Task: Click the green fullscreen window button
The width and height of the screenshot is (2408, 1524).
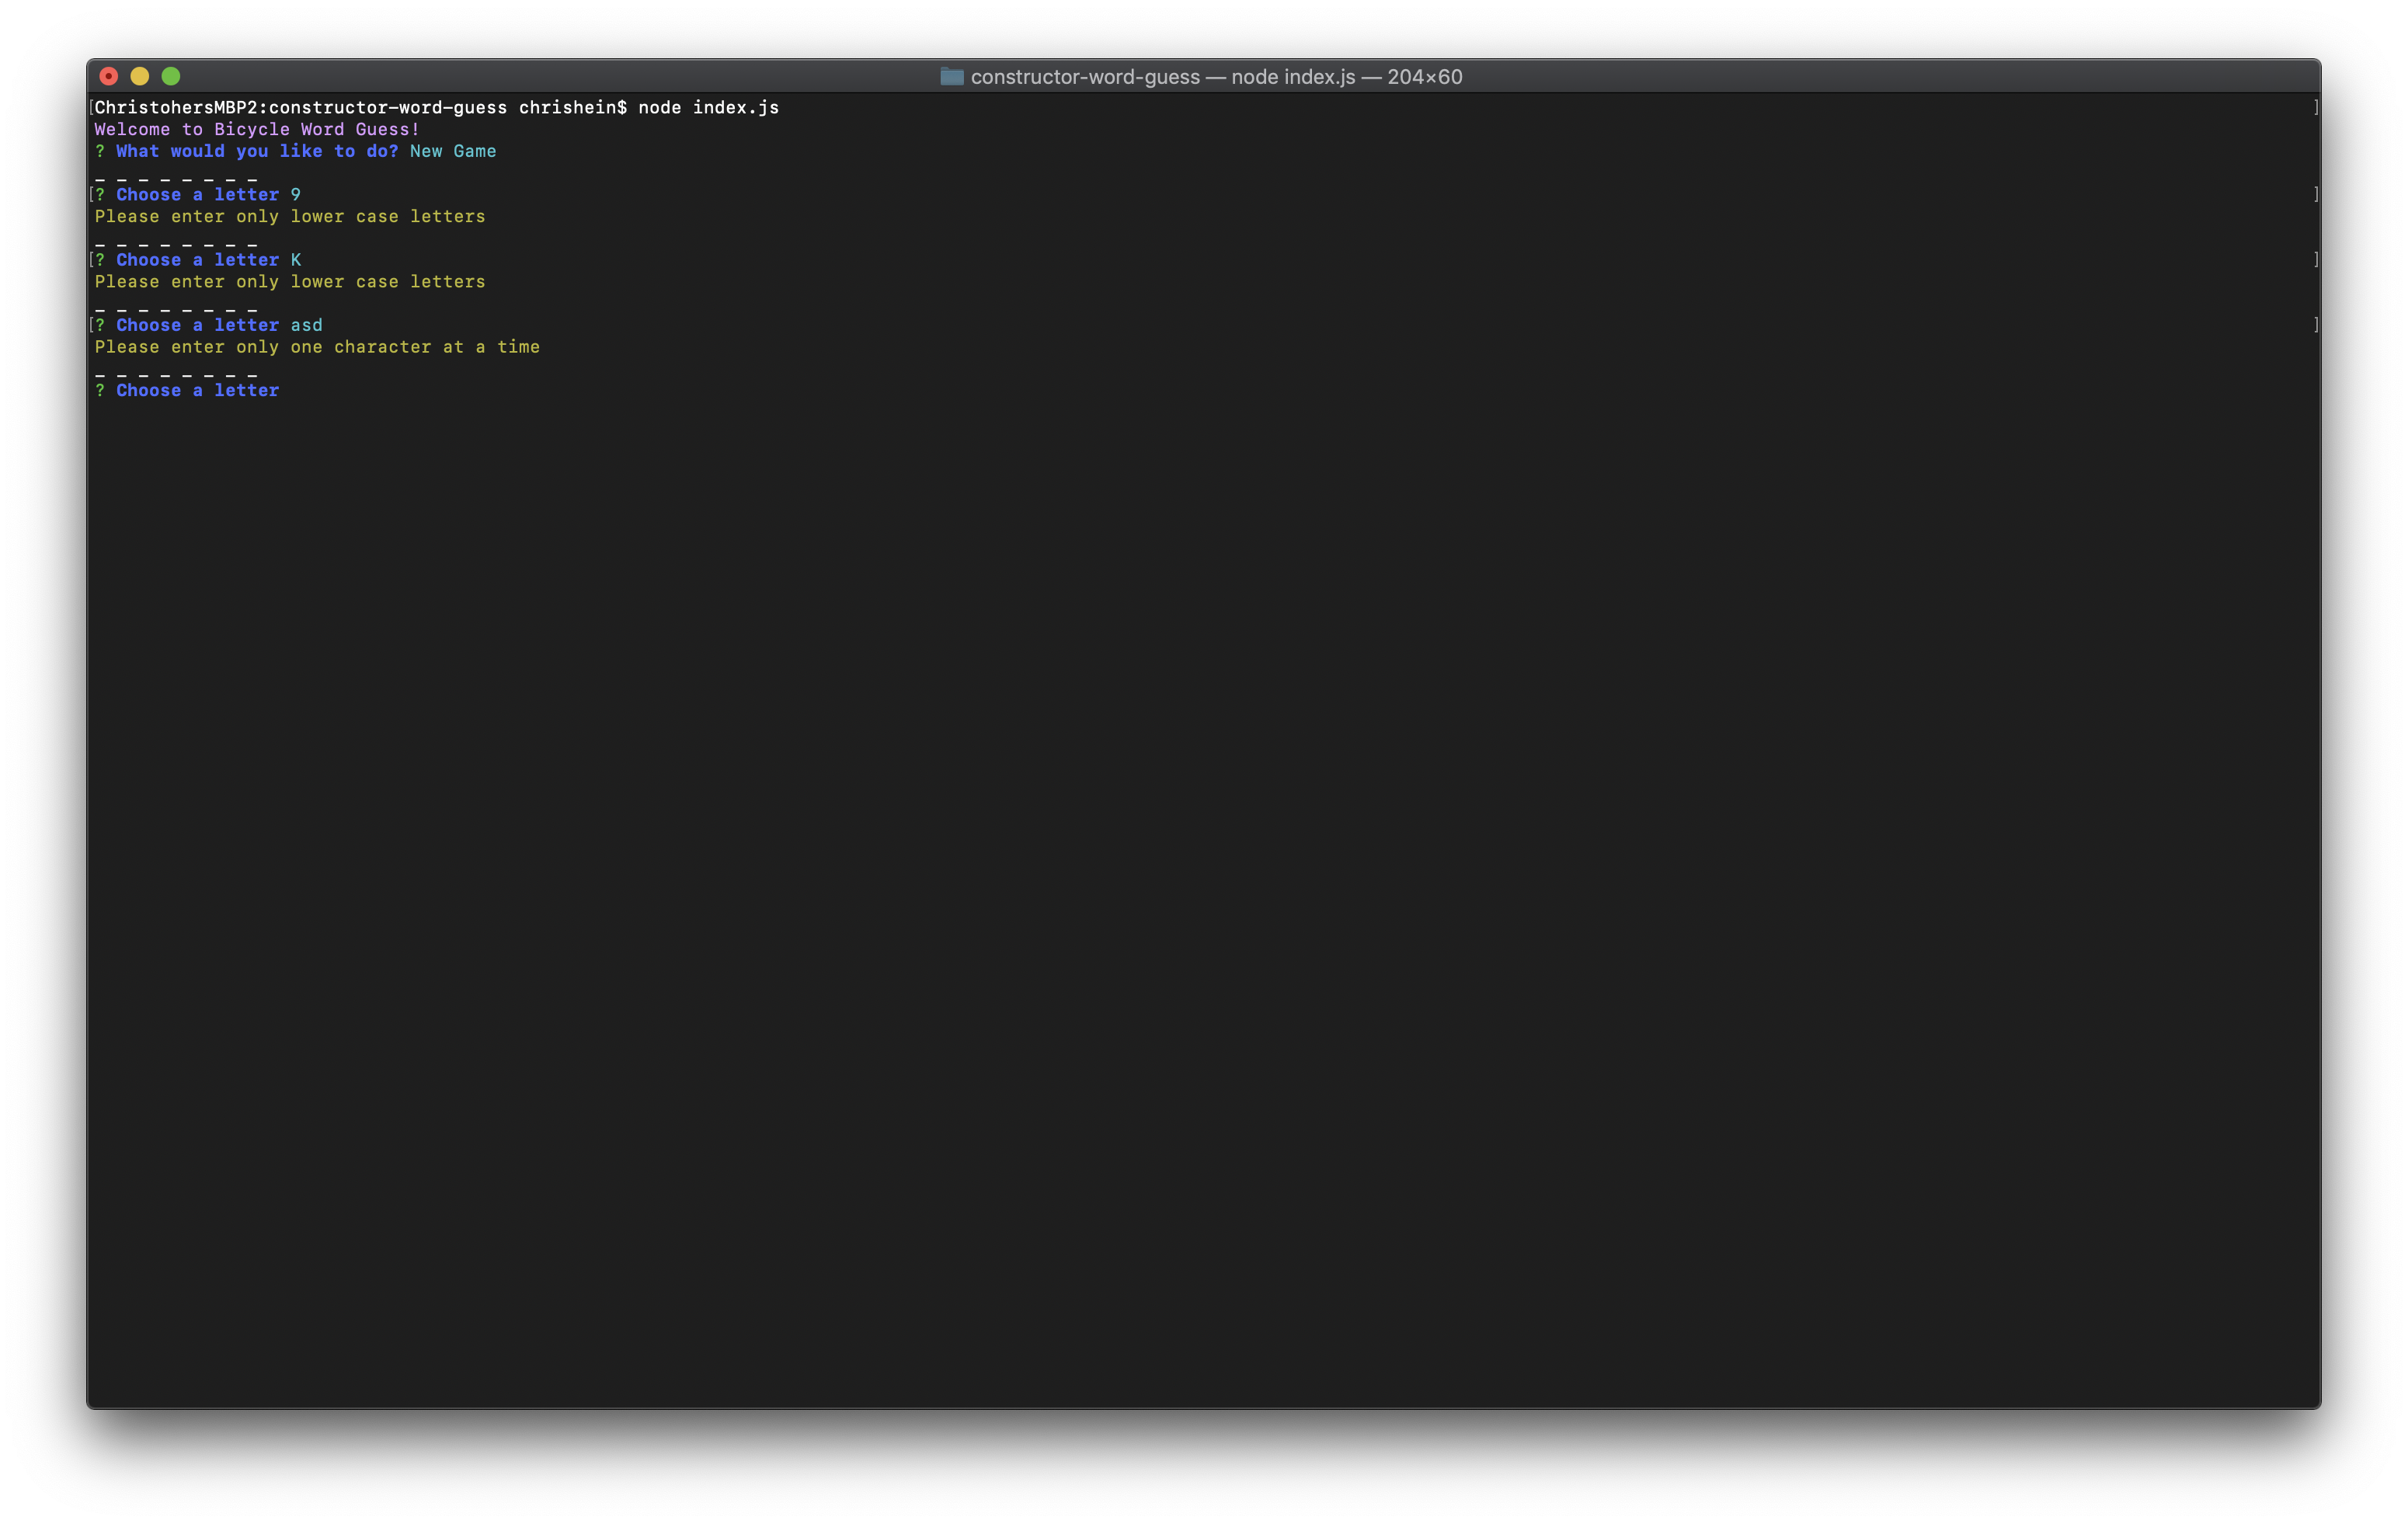Action: tap(171, 76)
